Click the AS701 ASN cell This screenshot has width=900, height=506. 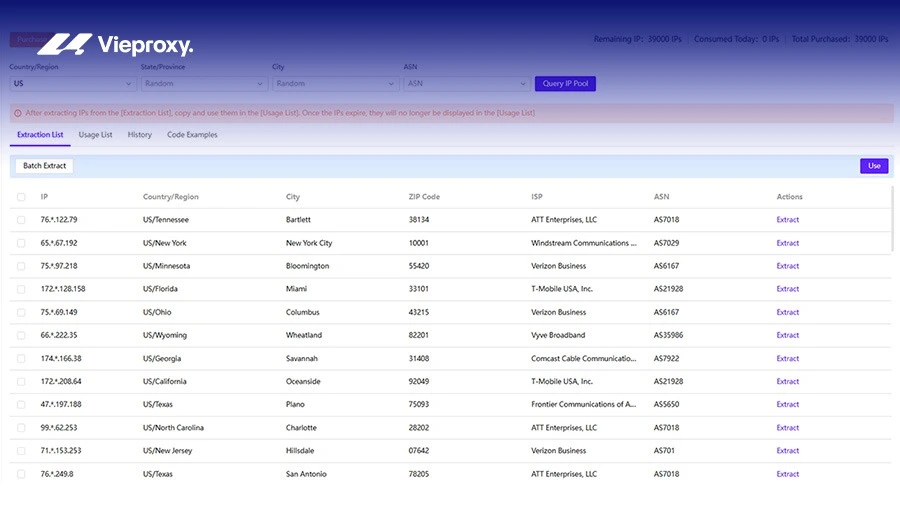pos(664,451)
